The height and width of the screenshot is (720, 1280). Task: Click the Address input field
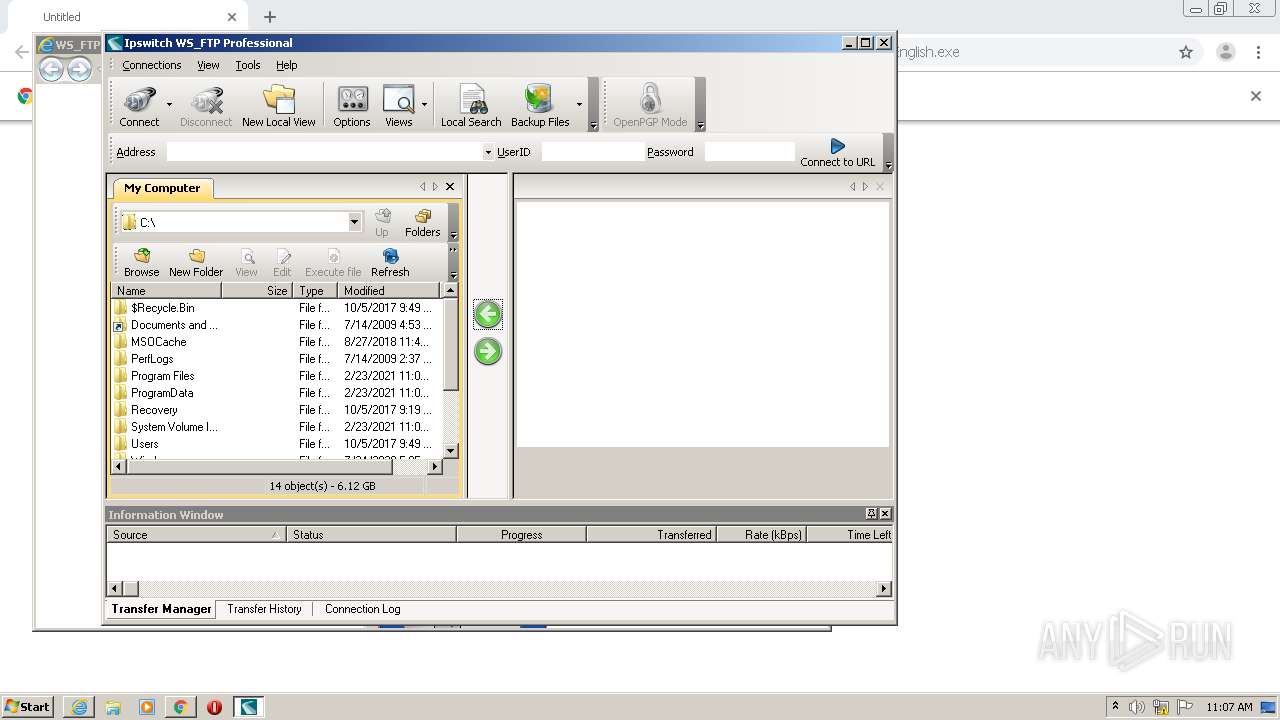(324, 152)
